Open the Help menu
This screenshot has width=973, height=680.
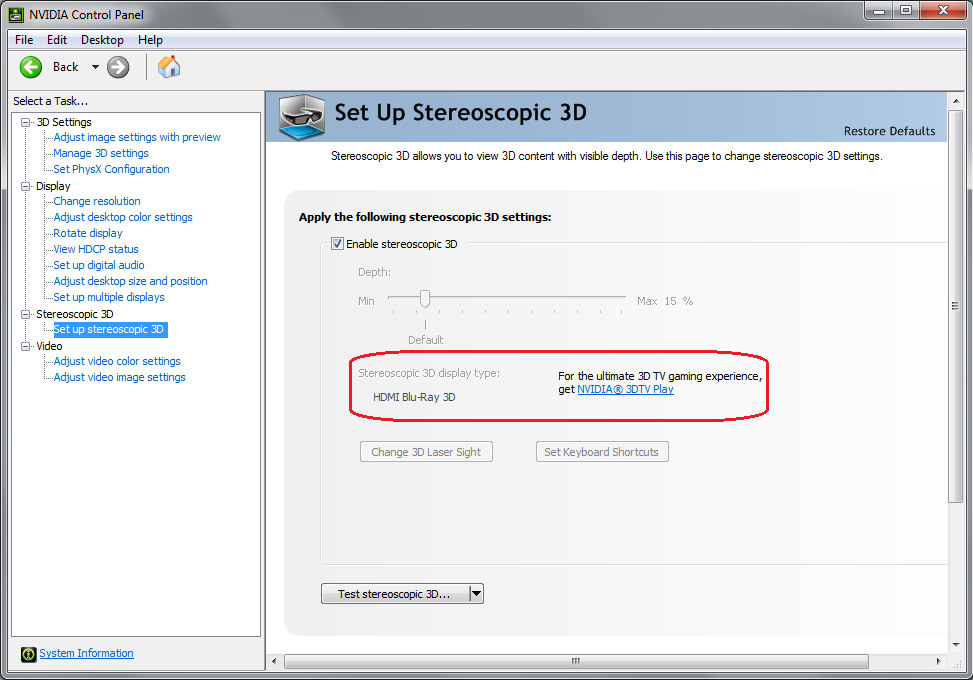pos(150,40)
